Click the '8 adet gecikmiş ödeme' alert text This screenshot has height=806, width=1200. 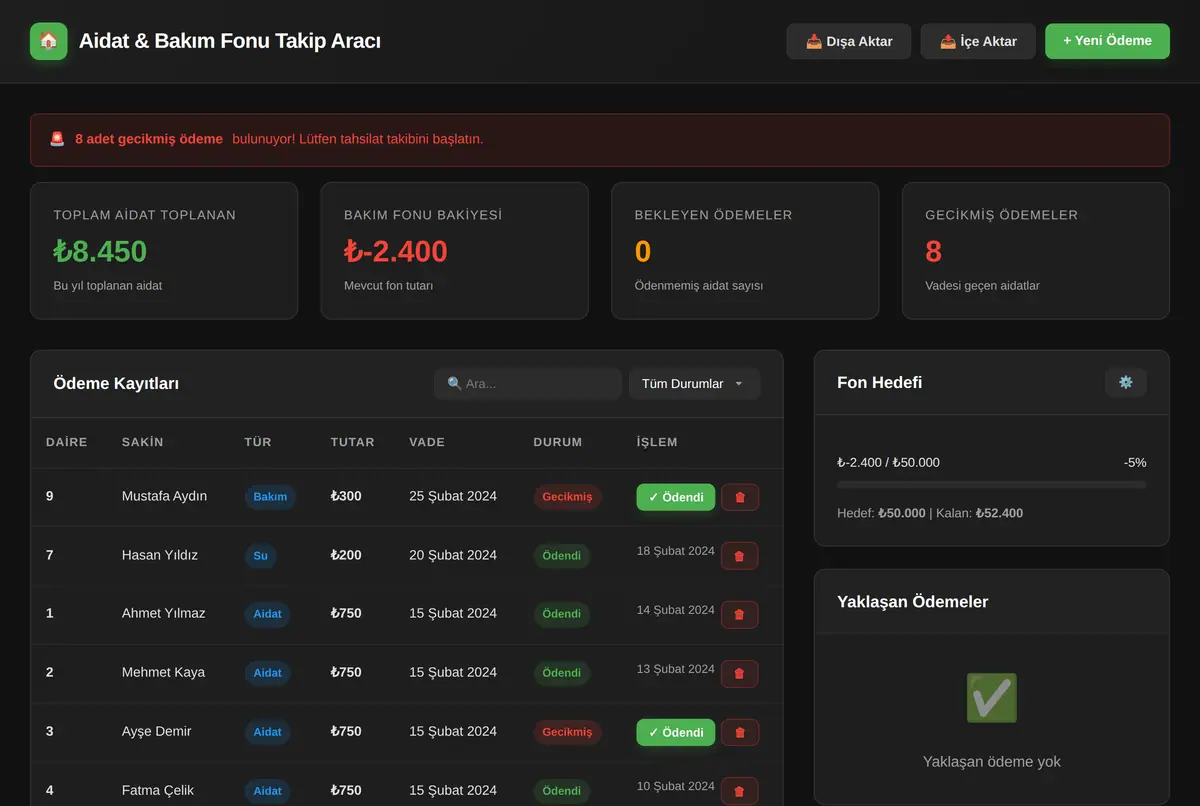coord(149,139)
